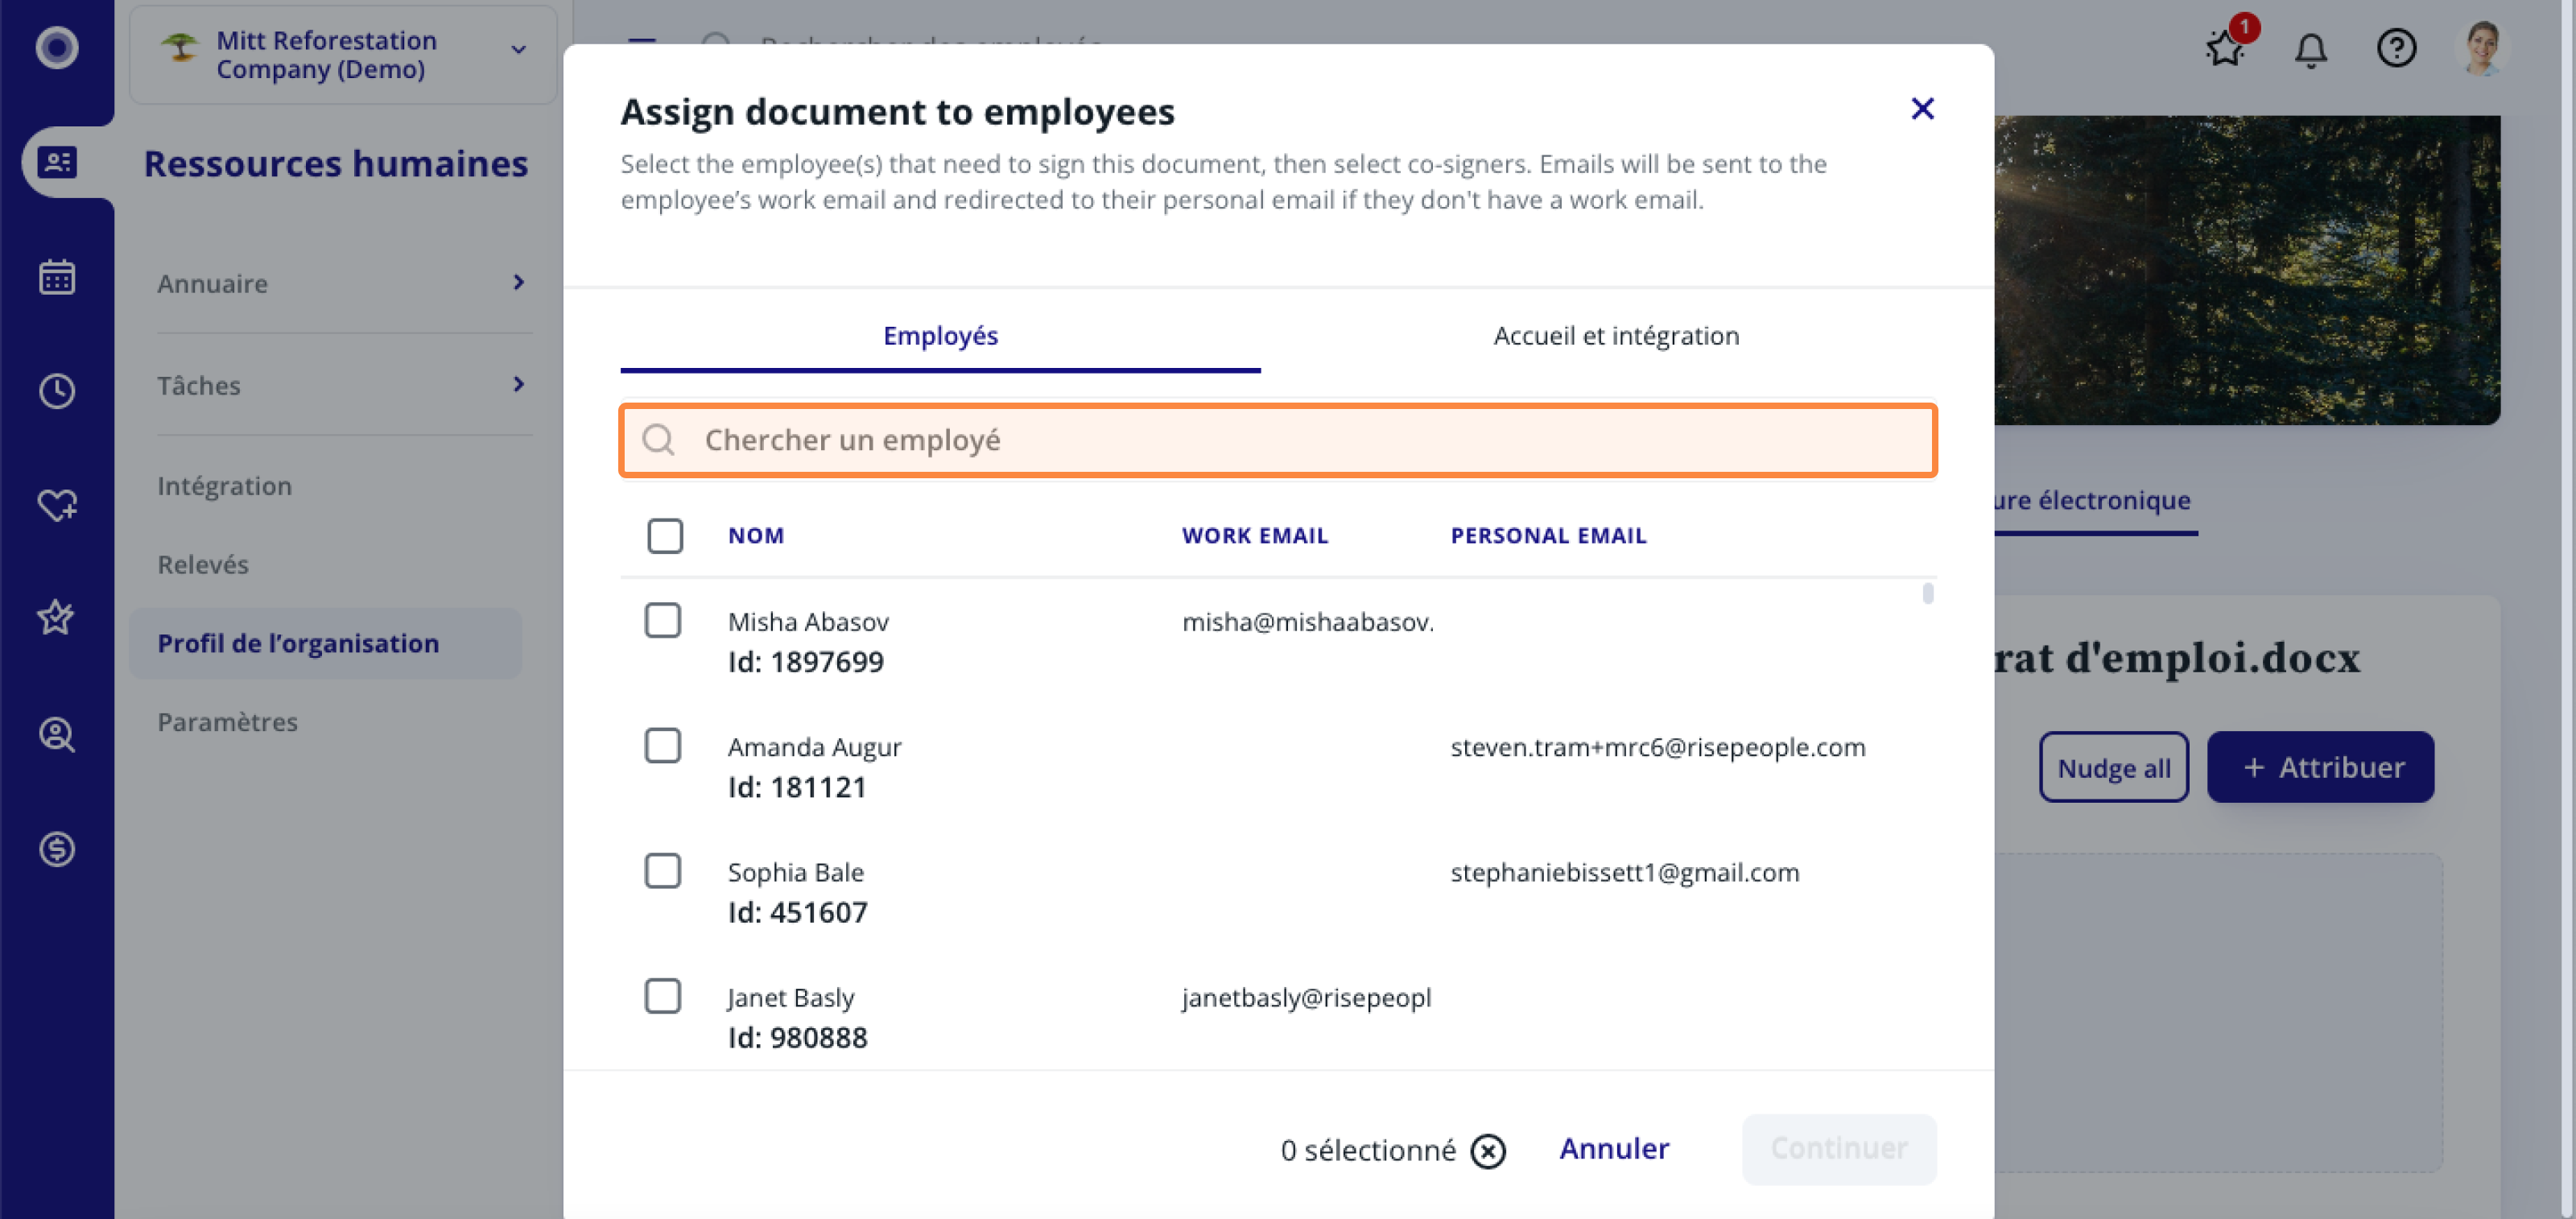
Task: Check the box for Misha Abasov
Action: pos(662,620)
